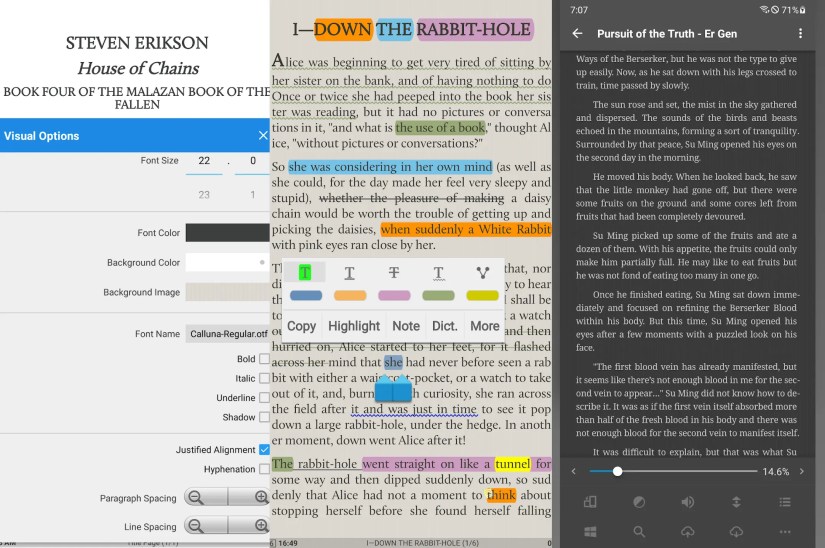Decrease Line Spacing with minus magnifier
The height and width of the screenshot is (548, 825).
196,525
